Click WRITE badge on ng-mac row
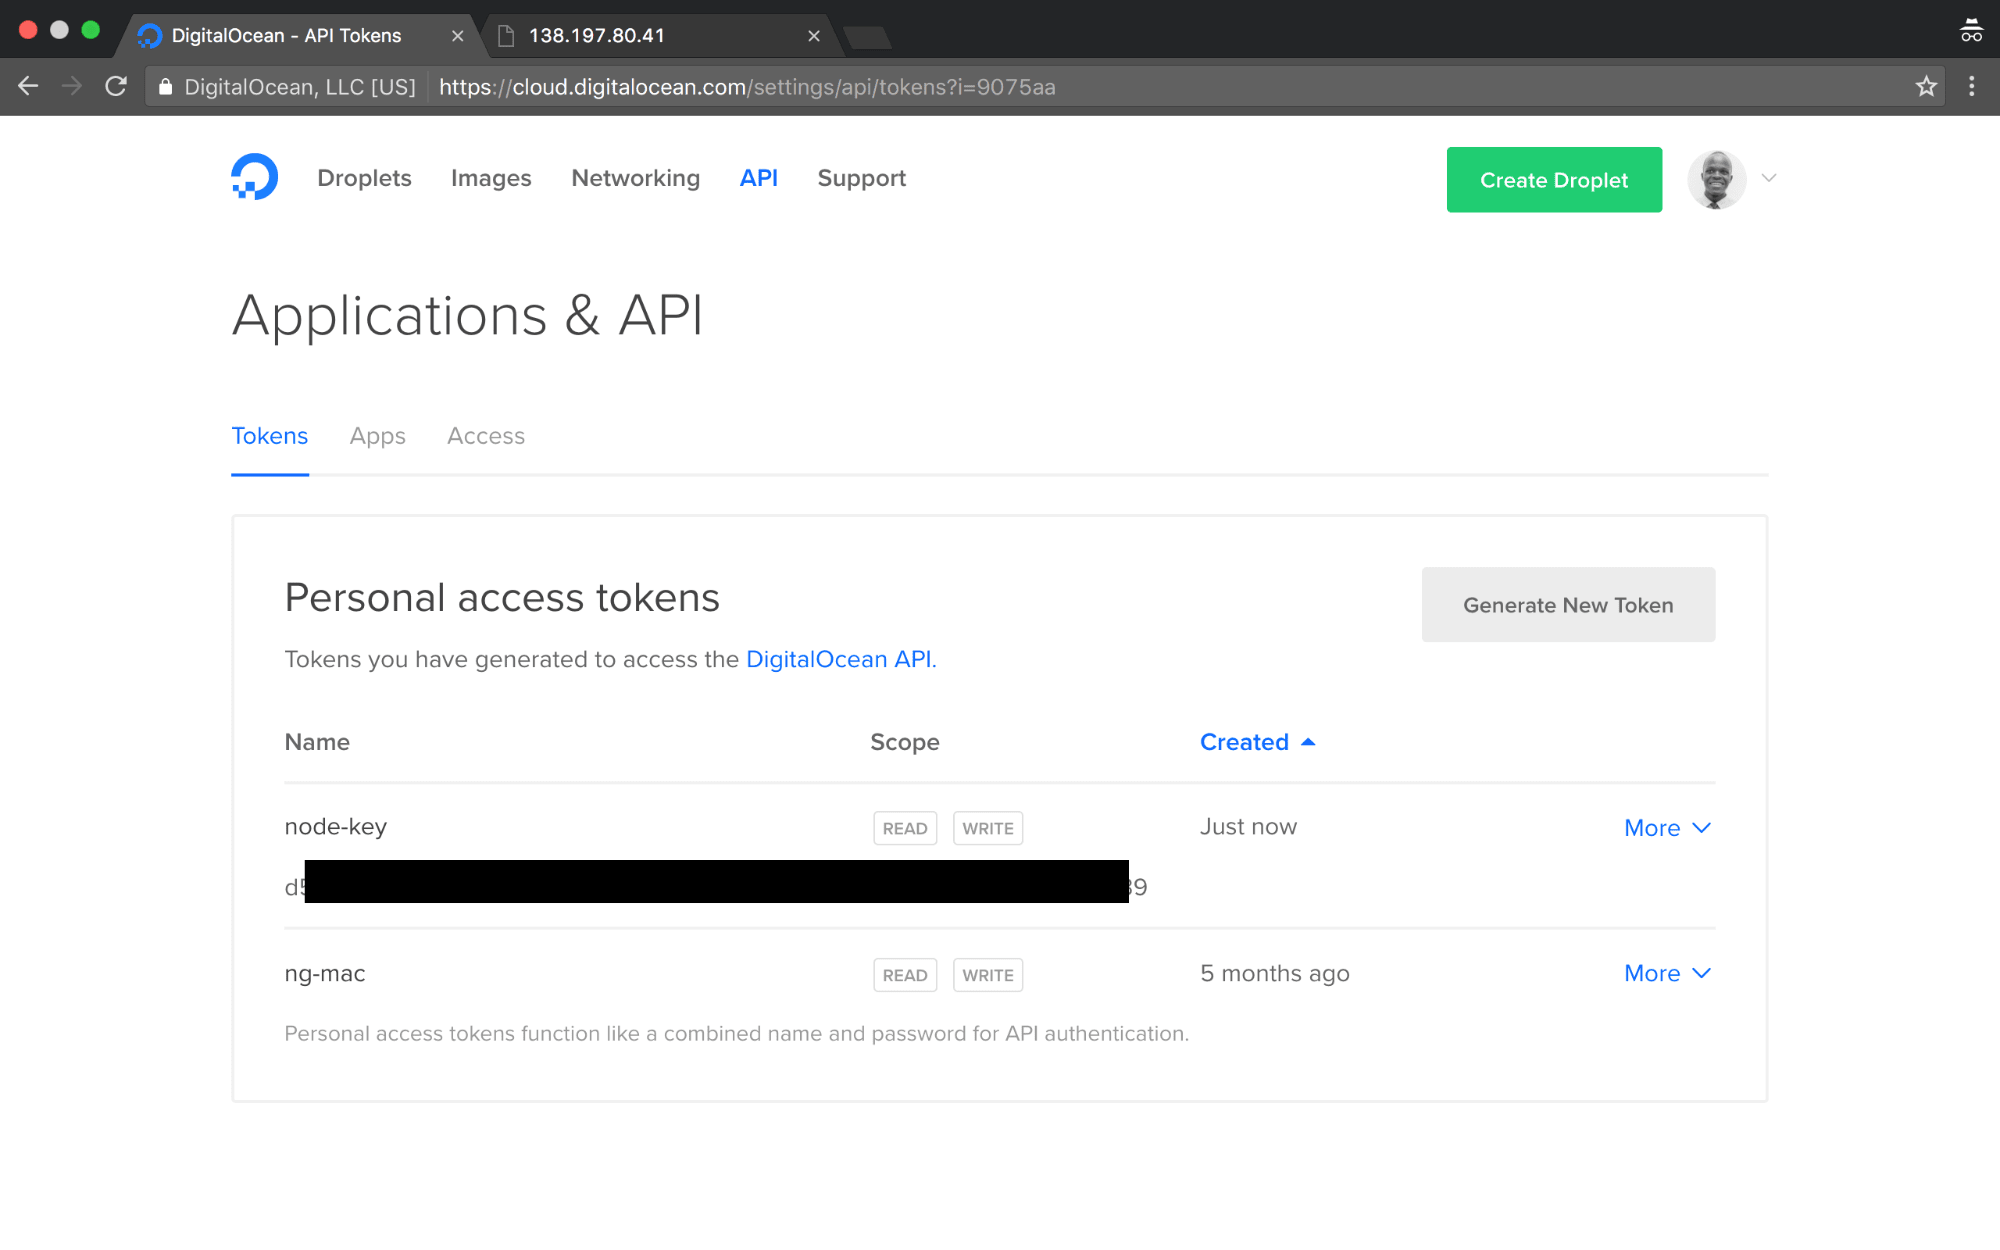 (x=988, y=975)
